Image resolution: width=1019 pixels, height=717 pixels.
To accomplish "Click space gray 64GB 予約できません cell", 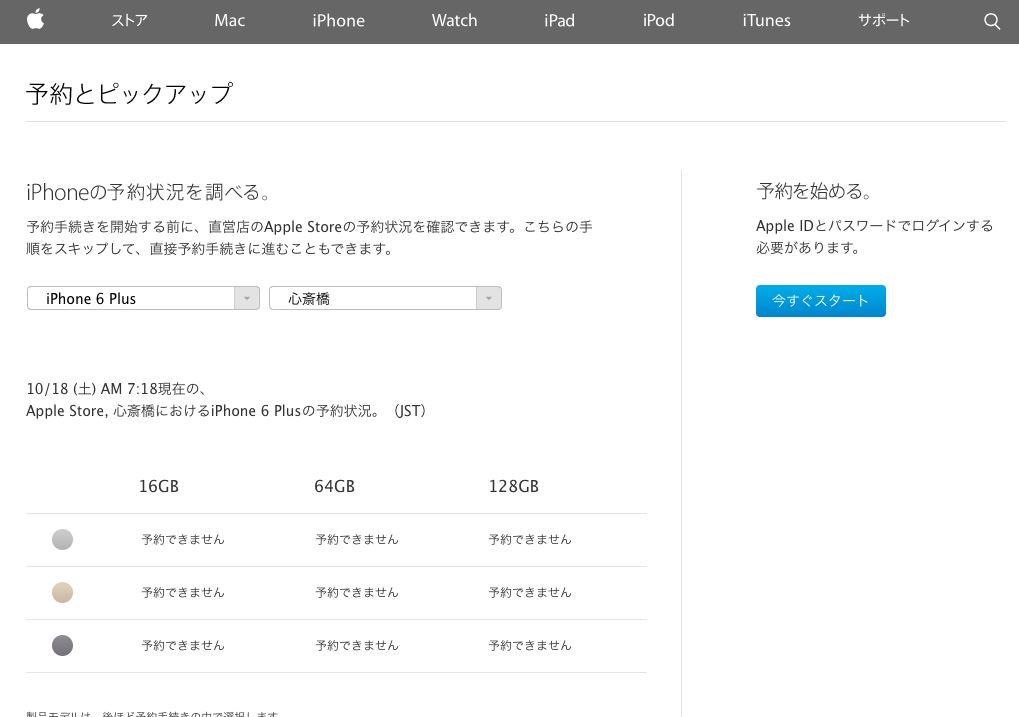I will tap(357, 645).
